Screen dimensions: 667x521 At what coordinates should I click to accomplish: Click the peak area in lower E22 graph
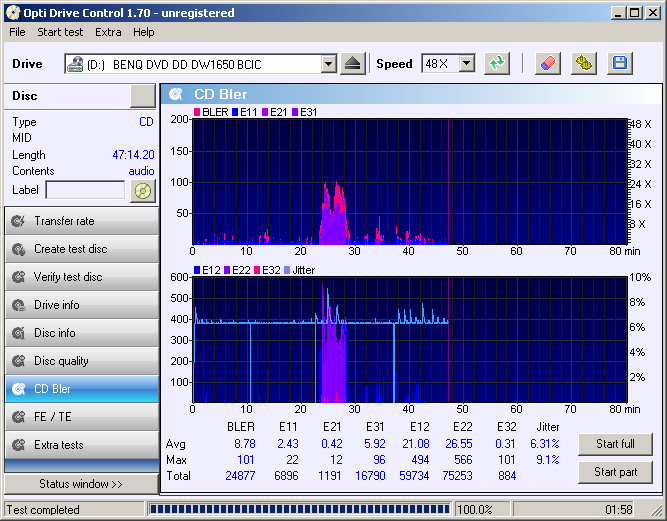click(333, 344)
